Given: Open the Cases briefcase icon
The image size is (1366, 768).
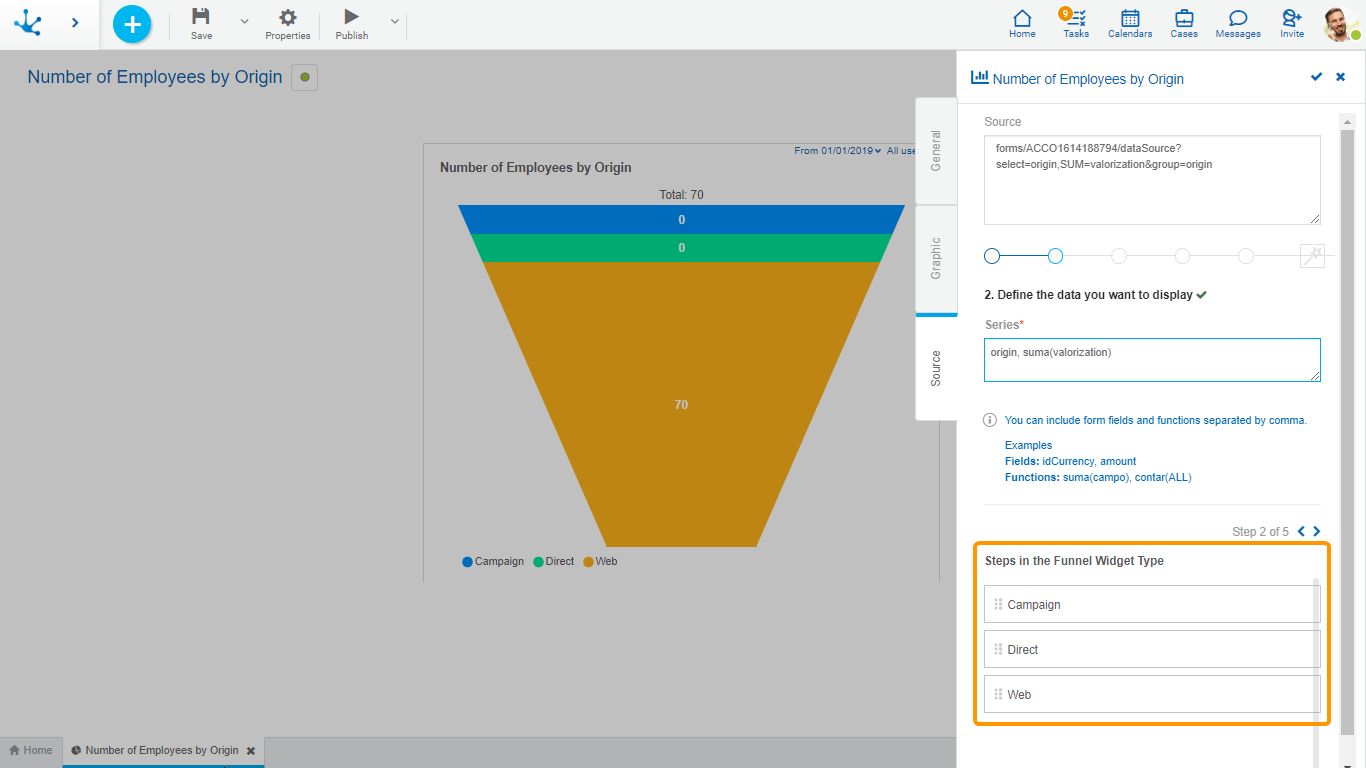Looking at the screenshot, I should [x=1184, y=19].
